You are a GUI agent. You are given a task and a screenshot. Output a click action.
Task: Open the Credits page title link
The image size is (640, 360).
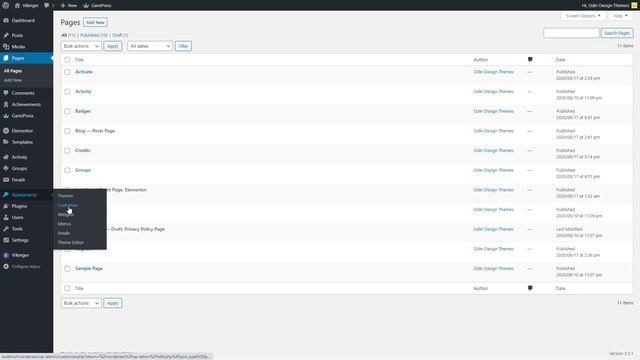coord(82,151)
